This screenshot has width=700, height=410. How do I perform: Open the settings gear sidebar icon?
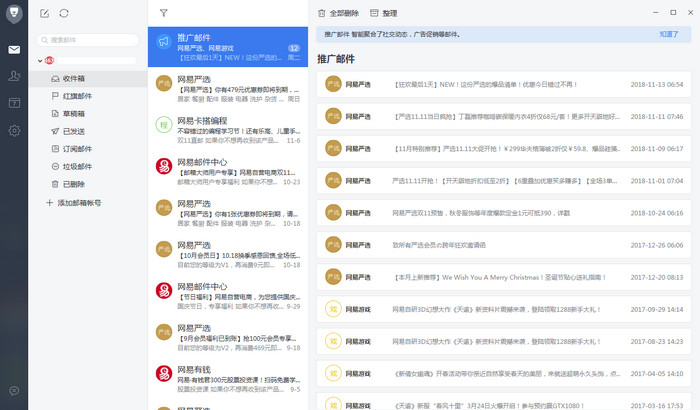click(x=14, y=130)
